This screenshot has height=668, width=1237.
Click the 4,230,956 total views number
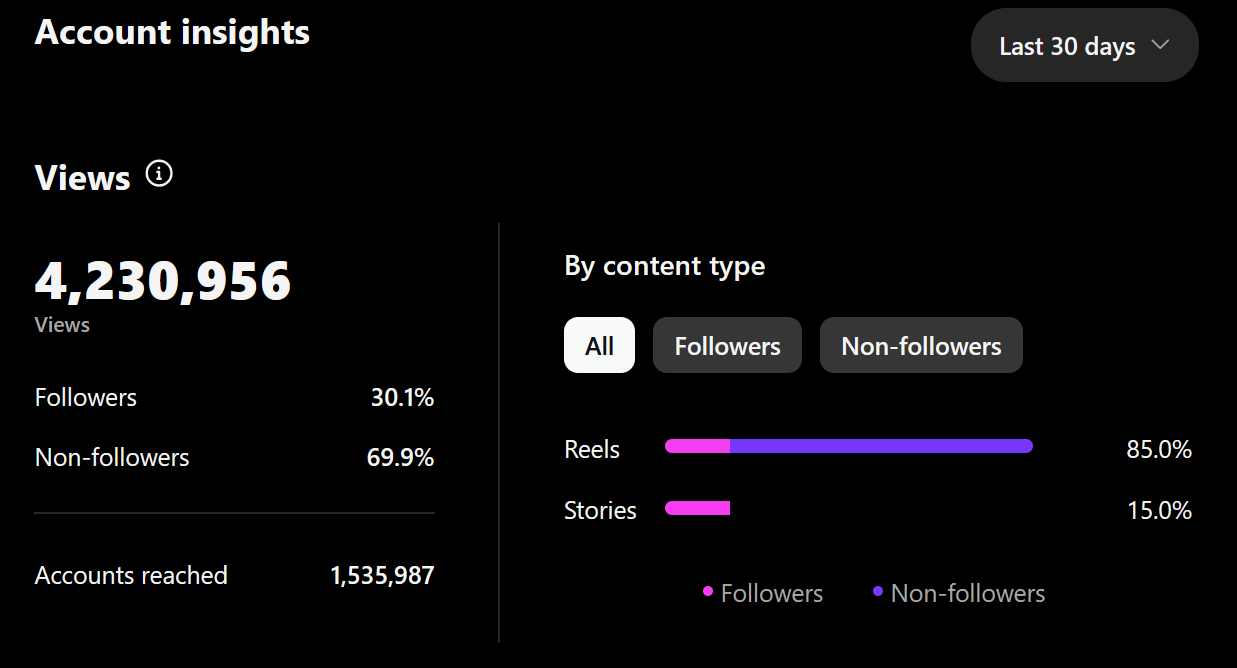163,282
